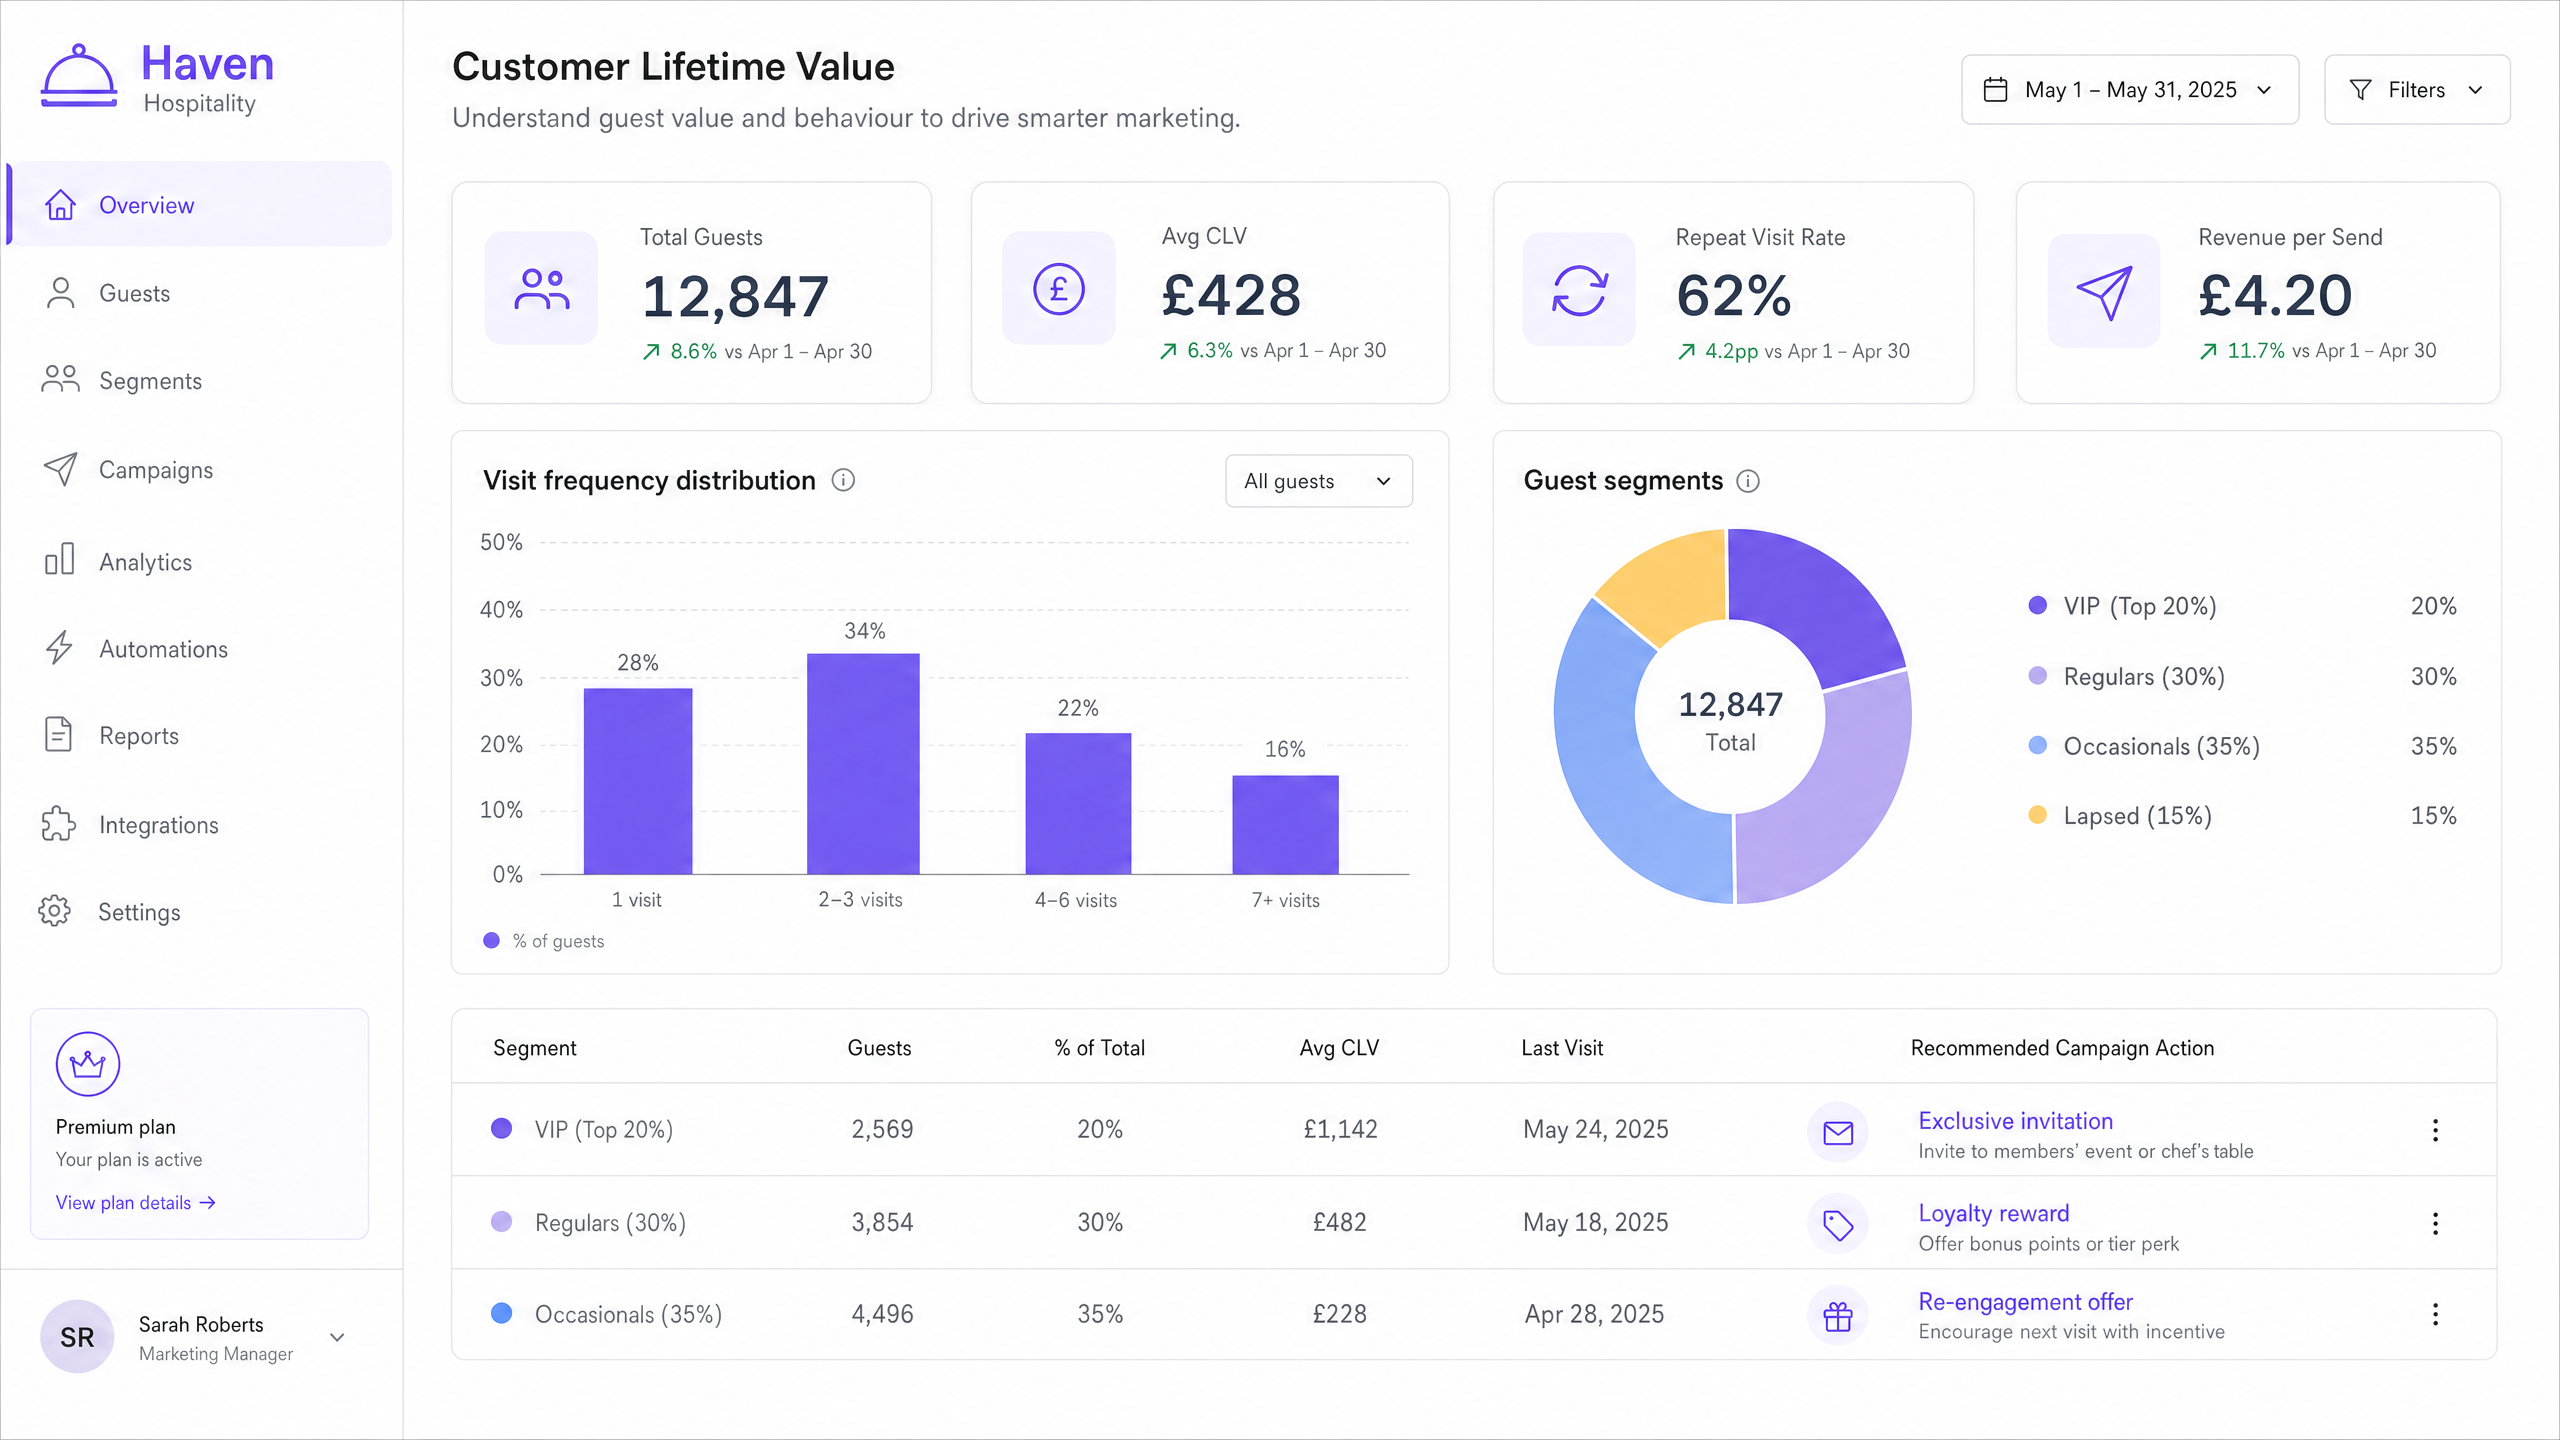Screen dimensions: 2560x1440
Task: Click the Occasionals (35%) legend dot
Action: (2037, 746)
